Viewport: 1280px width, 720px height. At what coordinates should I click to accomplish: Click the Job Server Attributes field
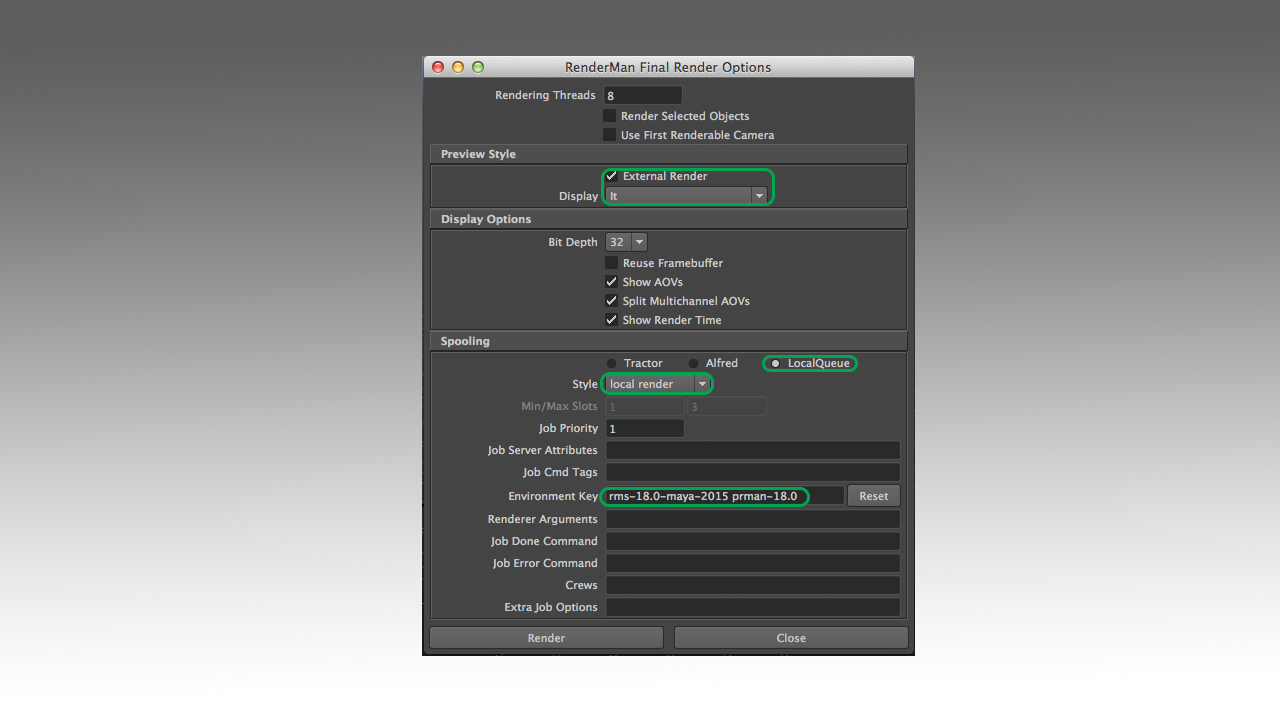[753, 450]
